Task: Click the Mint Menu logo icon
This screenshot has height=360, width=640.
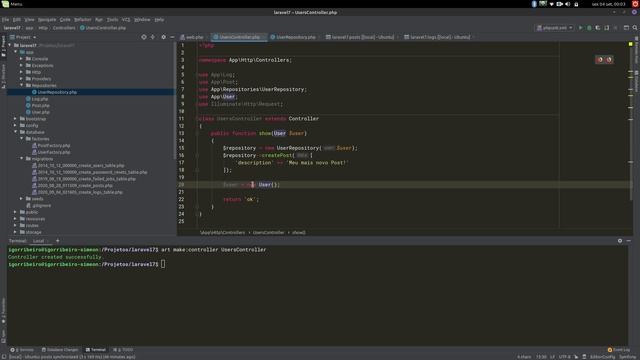Action: [x=5, y=4]
